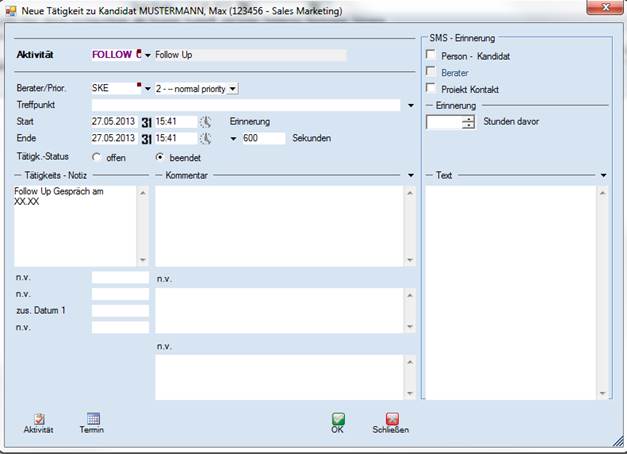Open the Ende date calendar picker
The height and width of the screenshot is (454, 627).
coord(146,138)
